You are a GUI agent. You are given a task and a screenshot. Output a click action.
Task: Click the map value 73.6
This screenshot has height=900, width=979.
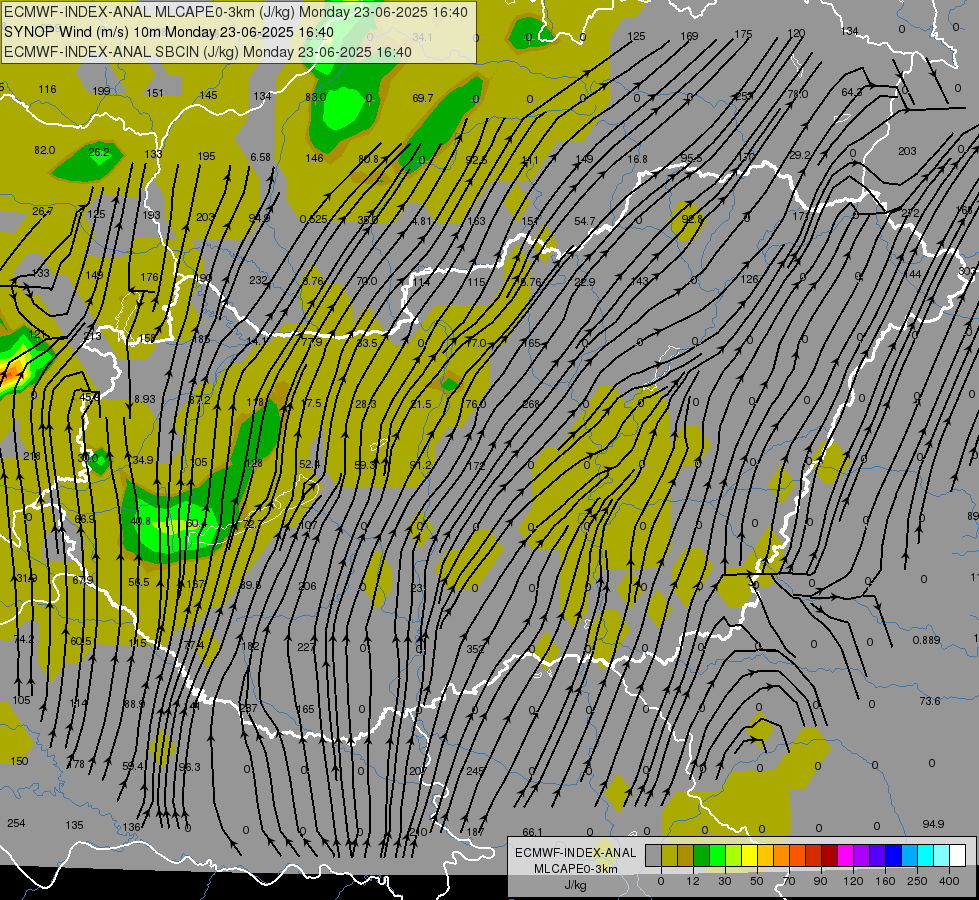click(x=930, y=701)
